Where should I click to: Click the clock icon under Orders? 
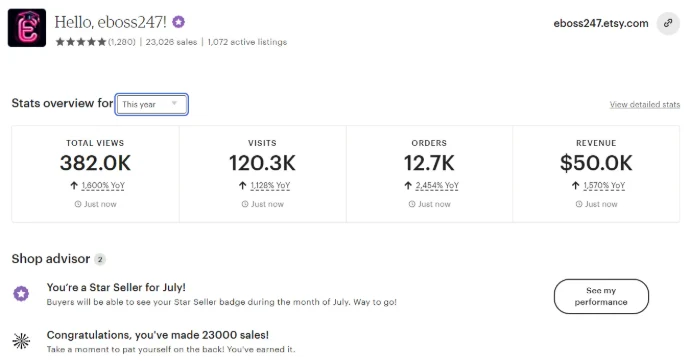click(x=412, y=204)
